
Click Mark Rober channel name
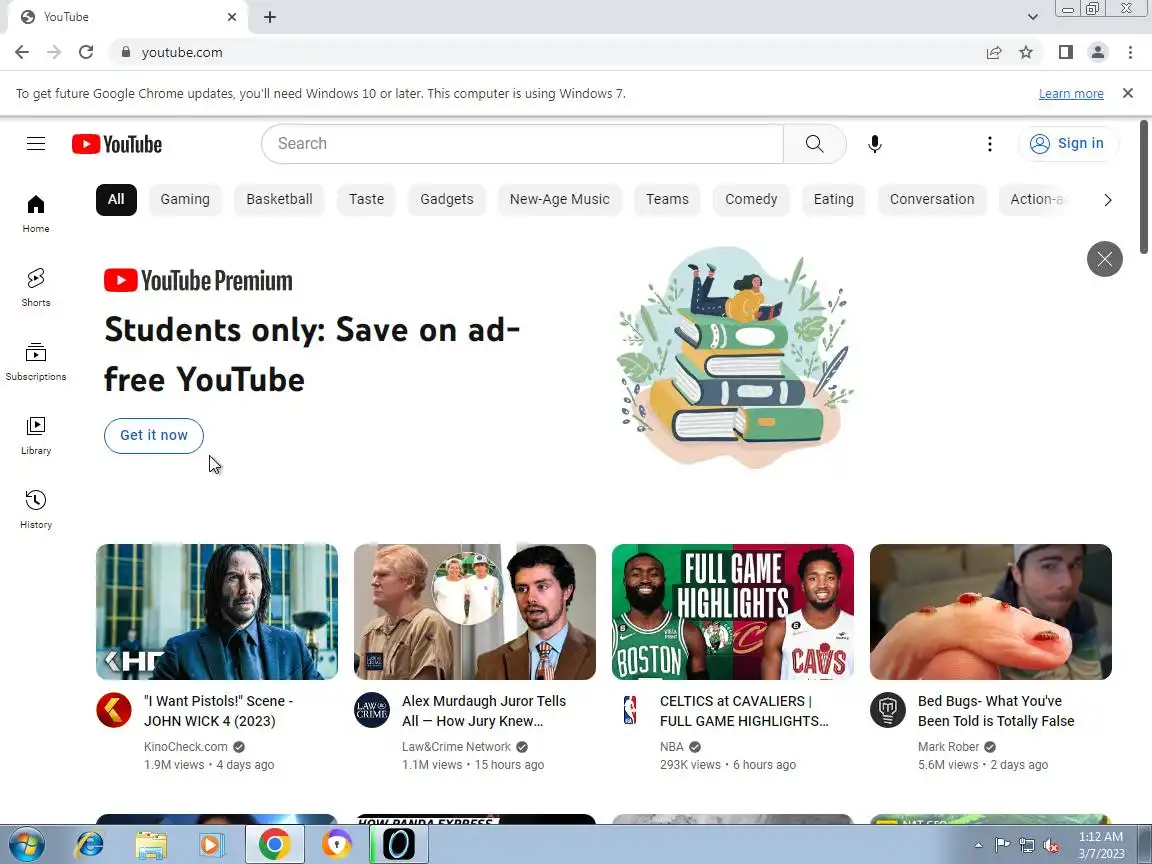(x=948, y=746)
